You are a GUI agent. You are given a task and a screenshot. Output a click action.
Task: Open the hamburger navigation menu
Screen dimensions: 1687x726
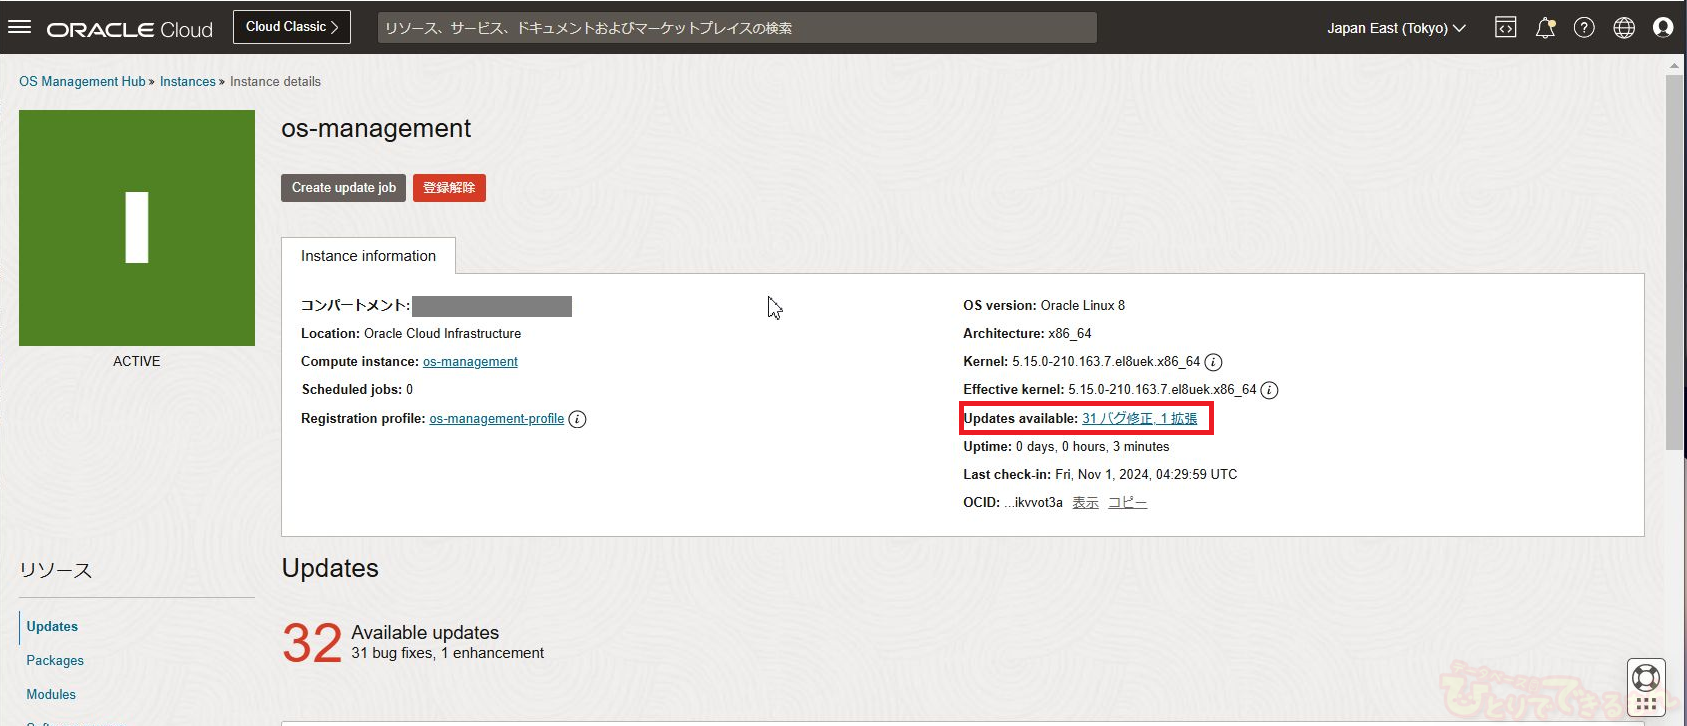[20, 27]
